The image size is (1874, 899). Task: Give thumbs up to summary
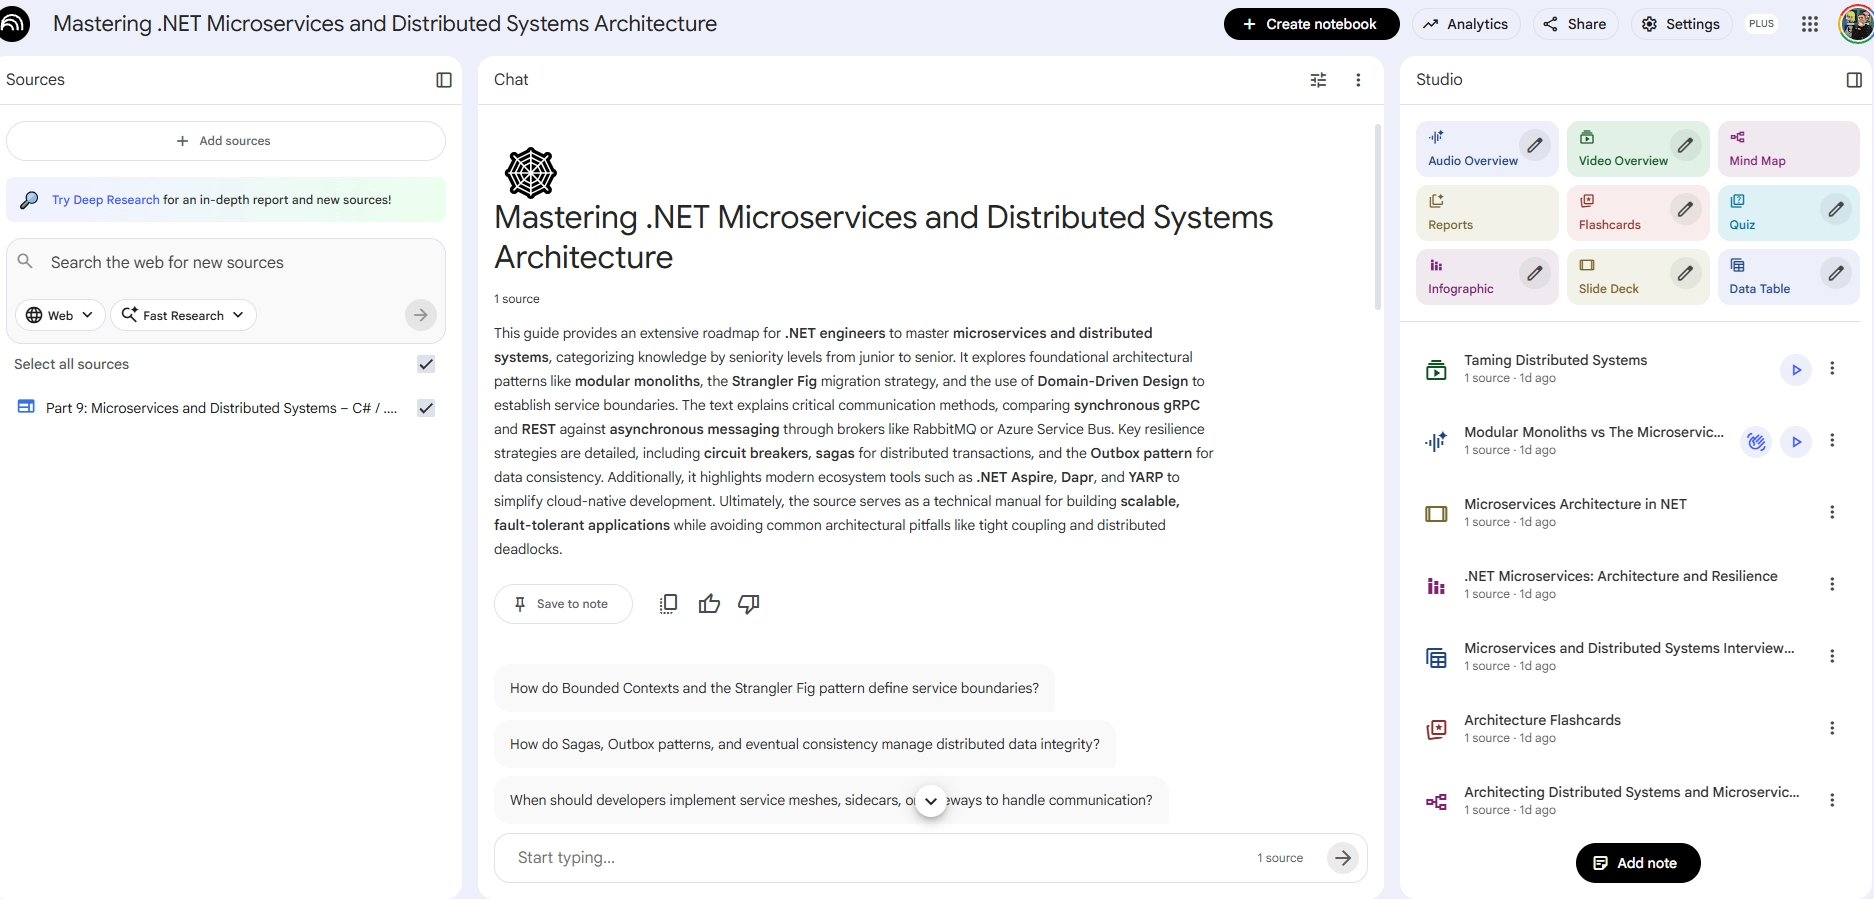tap(709, 604)
